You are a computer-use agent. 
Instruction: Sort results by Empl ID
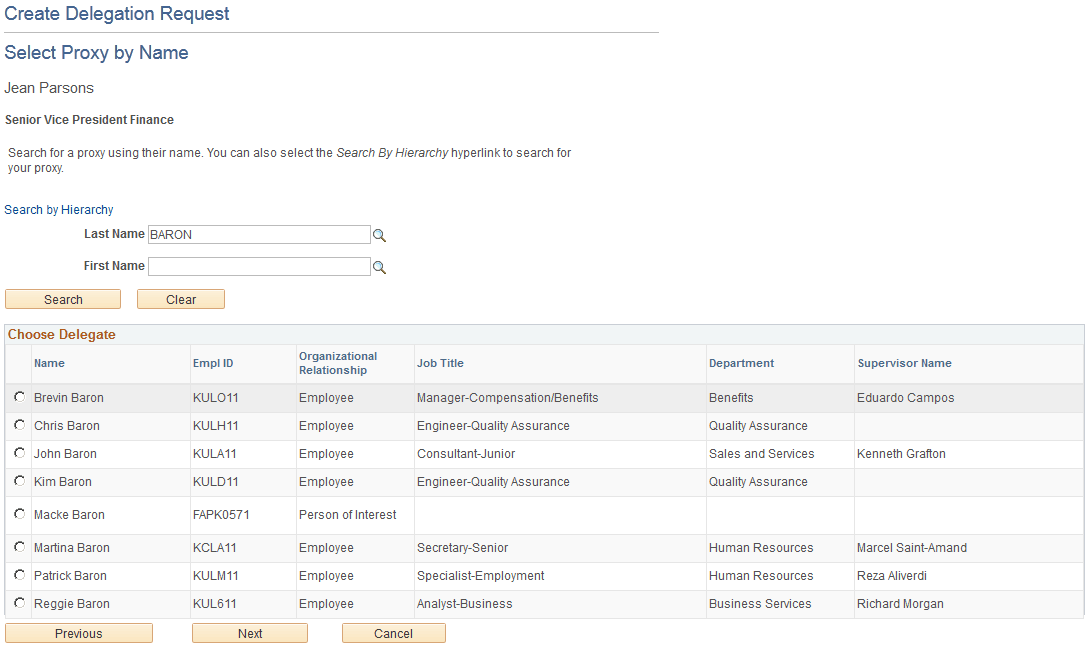coord(213,363)
